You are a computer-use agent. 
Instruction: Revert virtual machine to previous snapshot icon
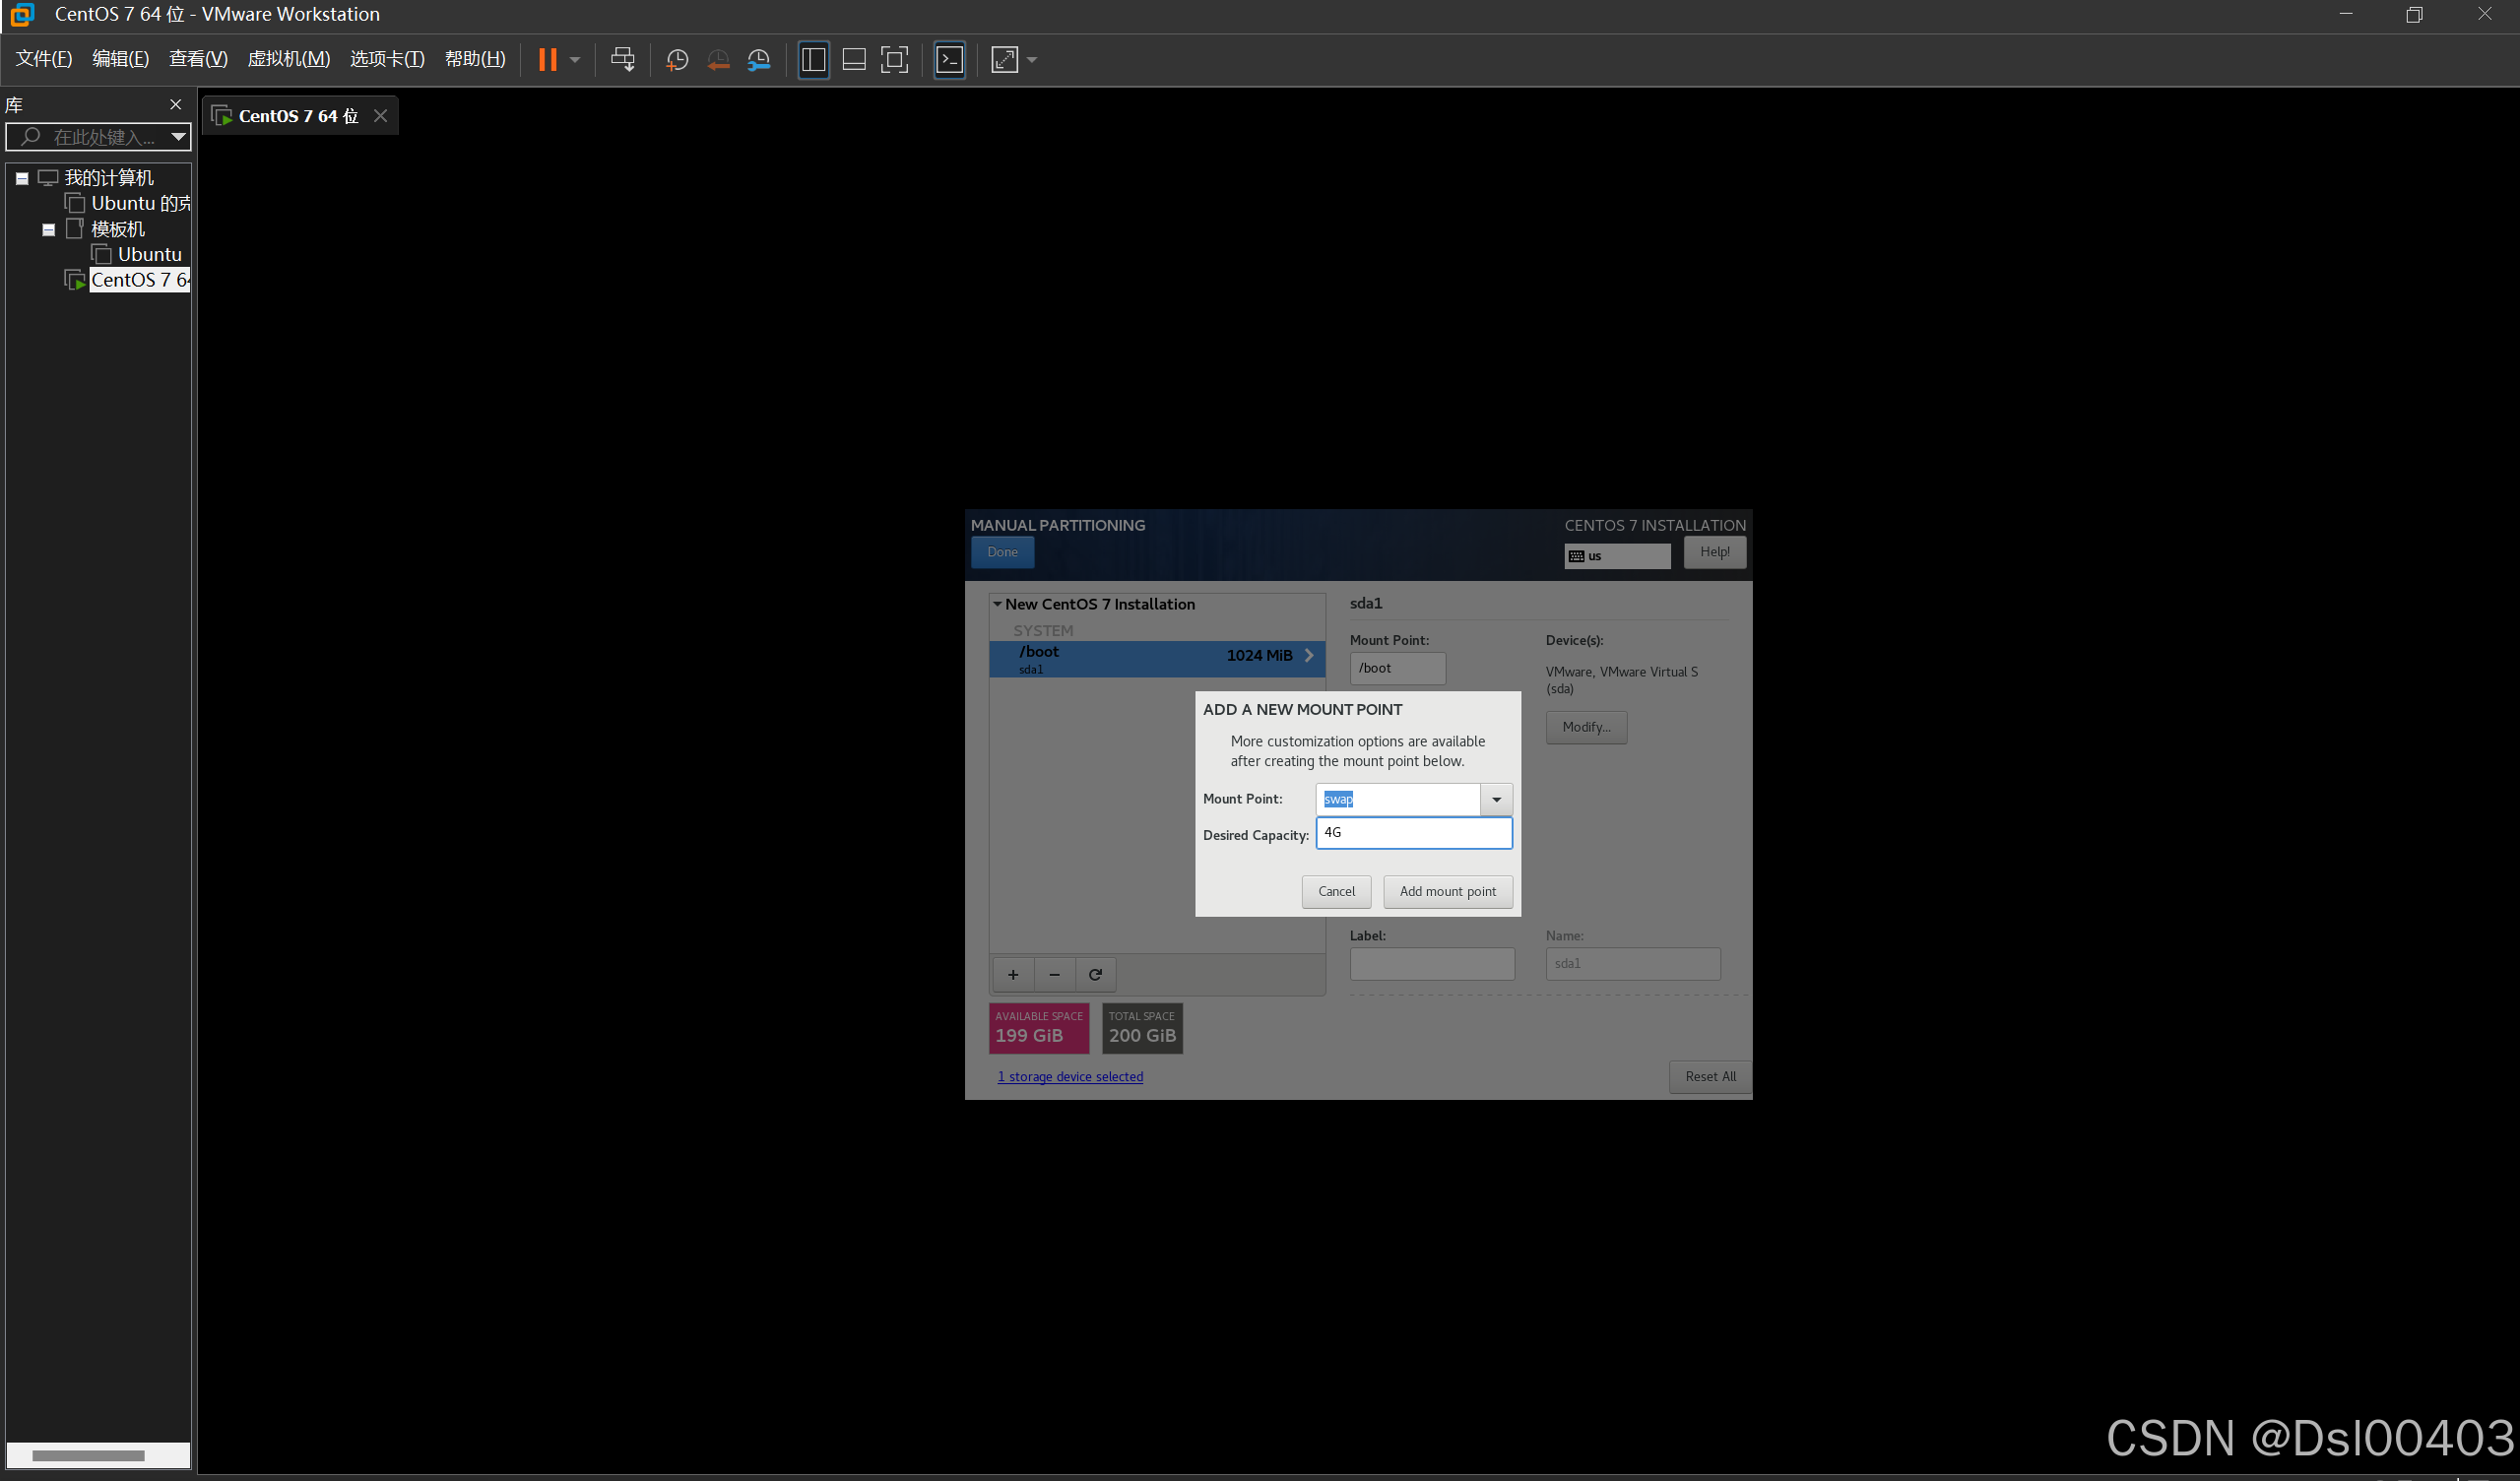tap(718, 60)
